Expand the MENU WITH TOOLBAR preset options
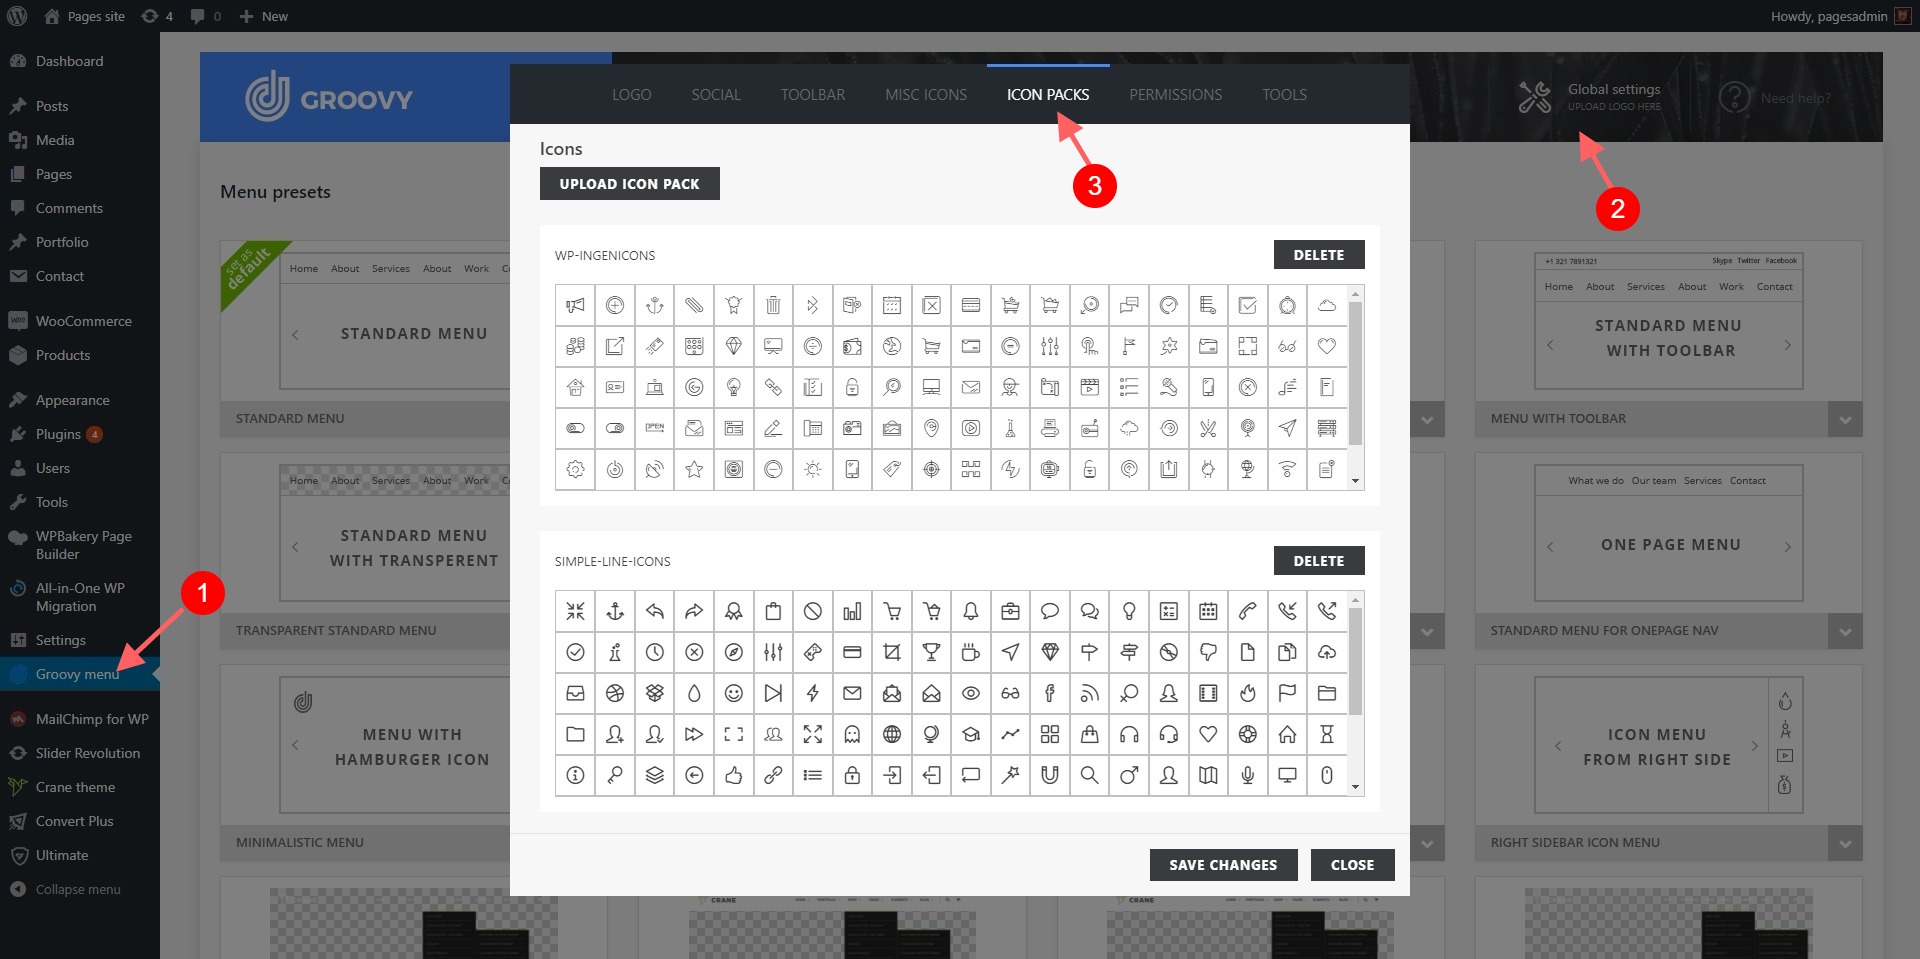Screen dimensions: 1920x959 click(x=1845, y=419)
